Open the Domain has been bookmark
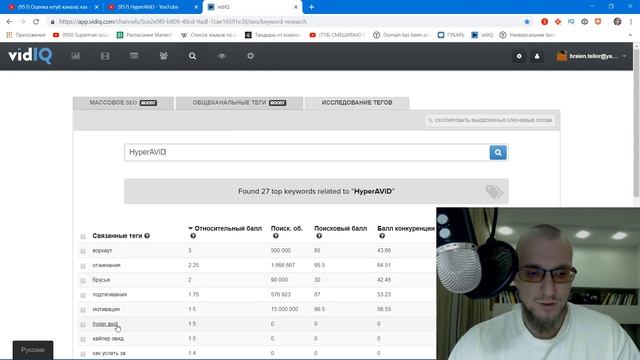This screenshot has width=640, height=360. (401, 35)
